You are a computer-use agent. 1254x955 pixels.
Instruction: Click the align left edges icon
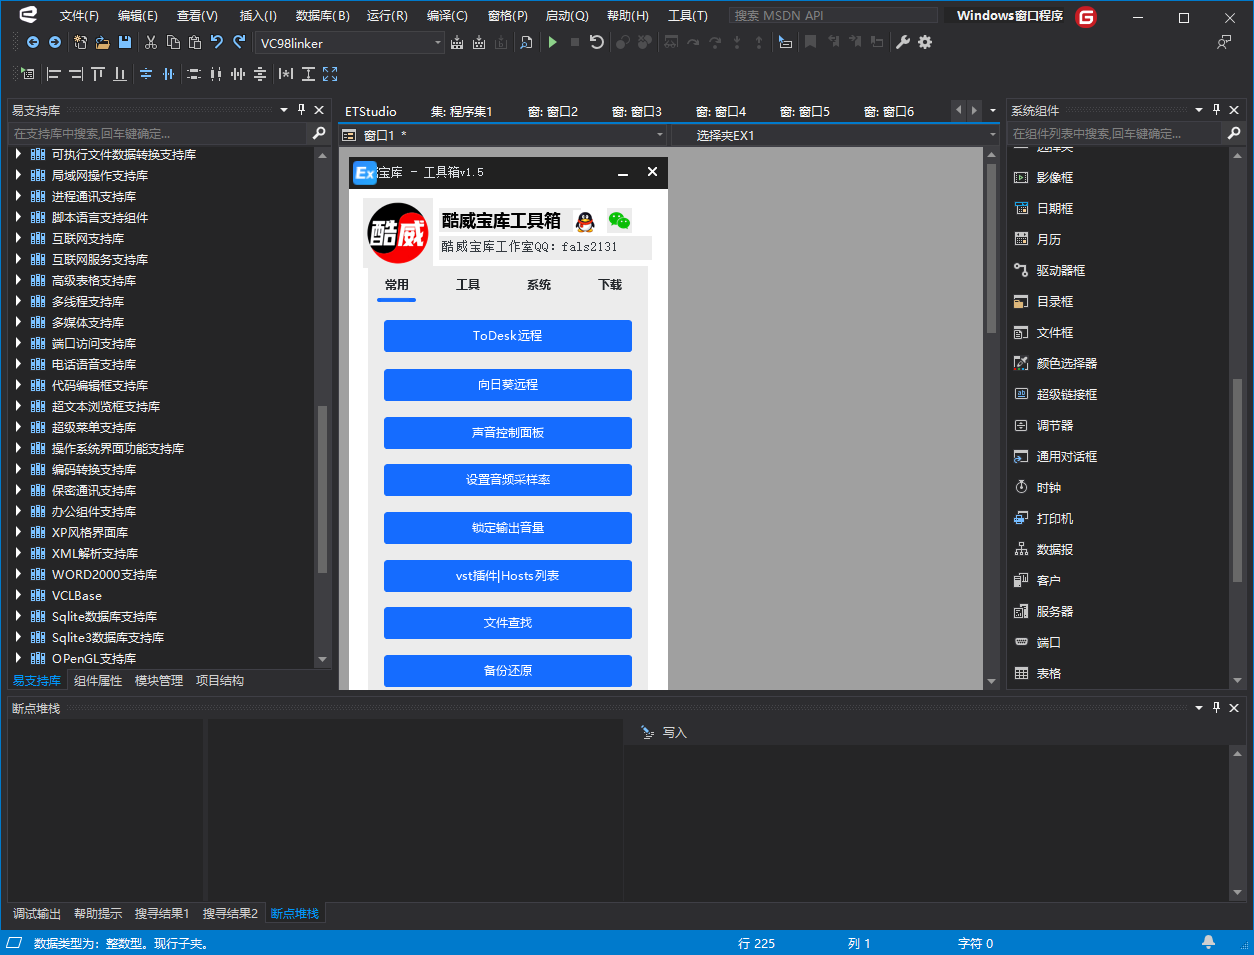click(54, 74)
